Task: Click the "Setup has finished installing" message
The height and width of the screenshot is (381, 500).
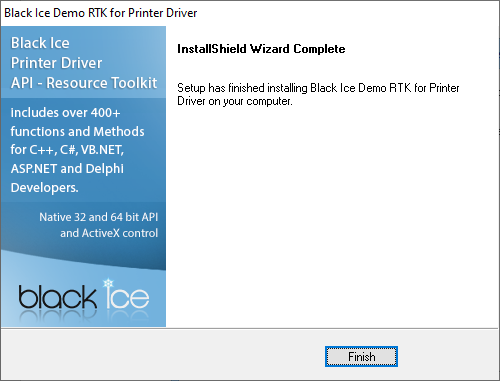Action: [x=318, y=88]
